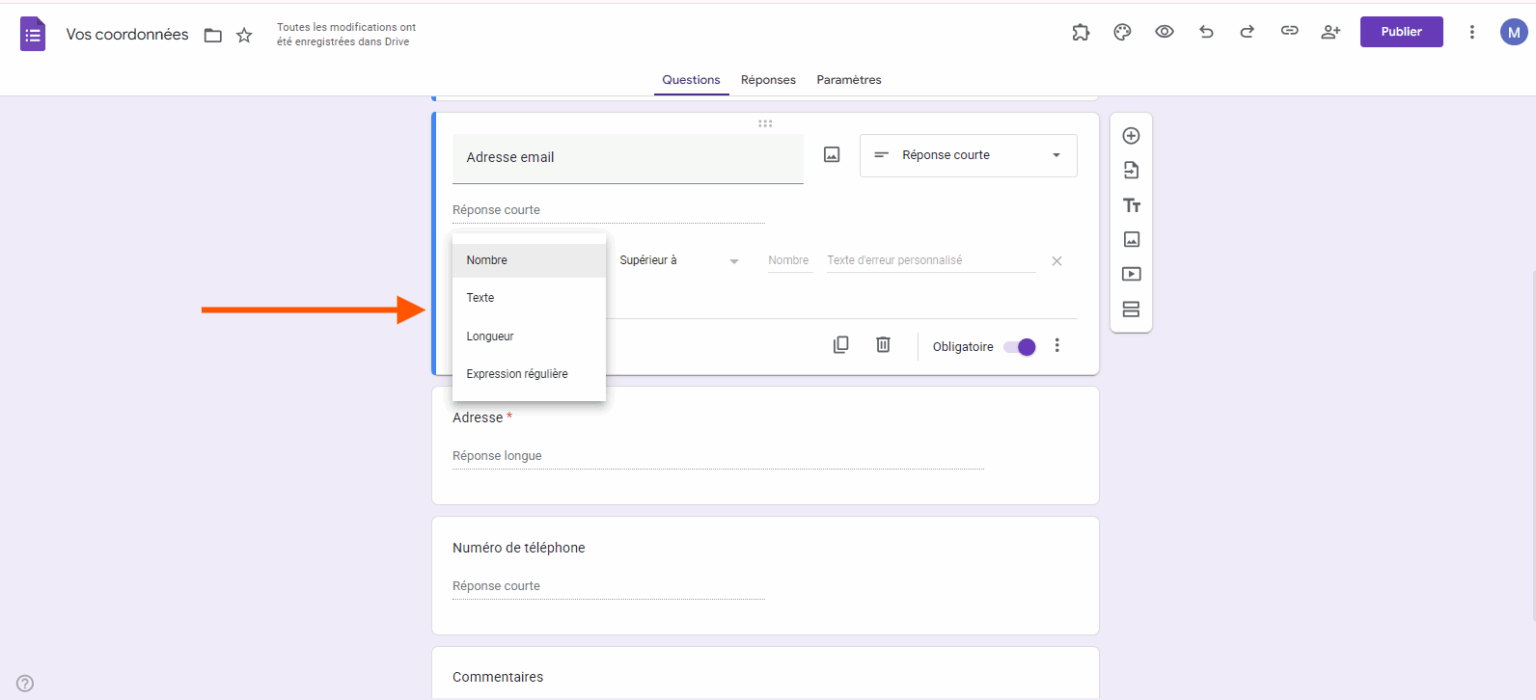
Task: Undo the last change
Action: coord(1205,31)
